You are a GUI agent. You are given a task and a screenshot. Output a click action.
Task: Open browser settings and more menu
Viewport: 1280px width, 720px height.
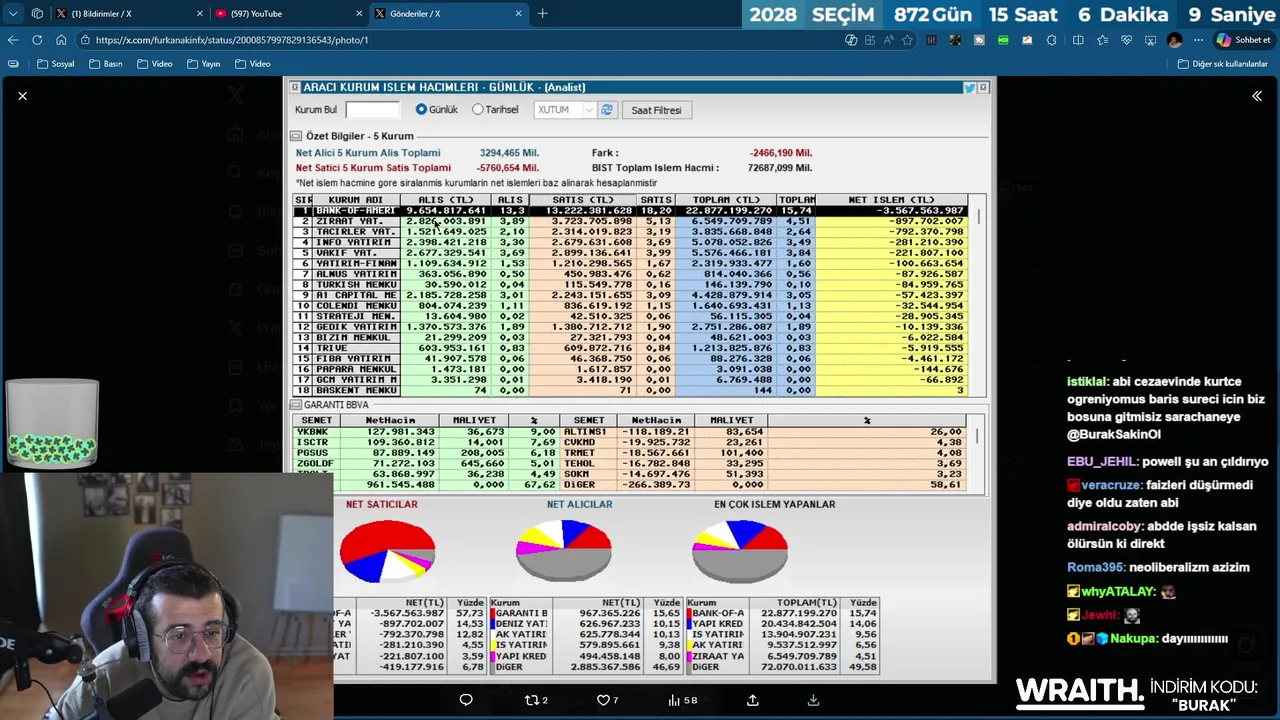(x=1198, y=40)
